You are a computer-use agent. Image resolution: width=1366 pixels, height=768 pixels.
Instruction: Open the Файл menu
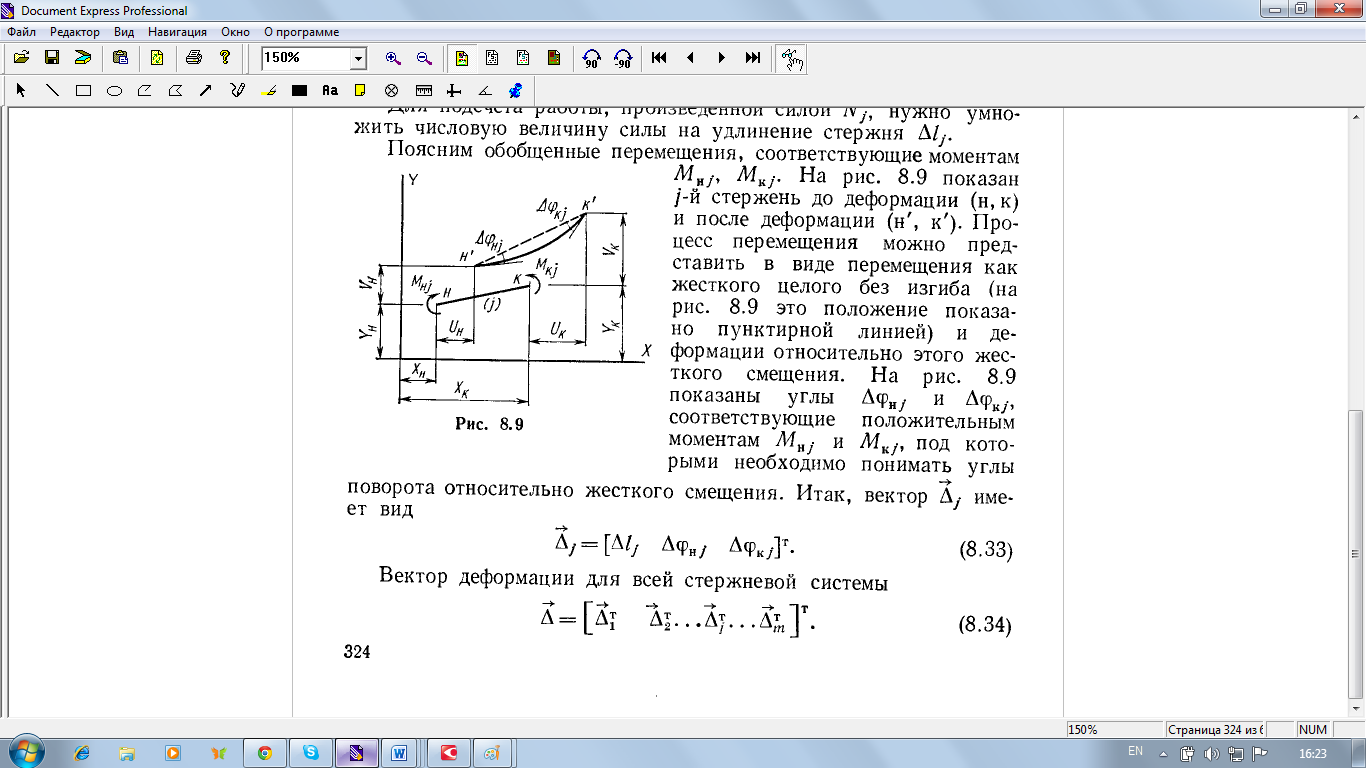(21, 32)
